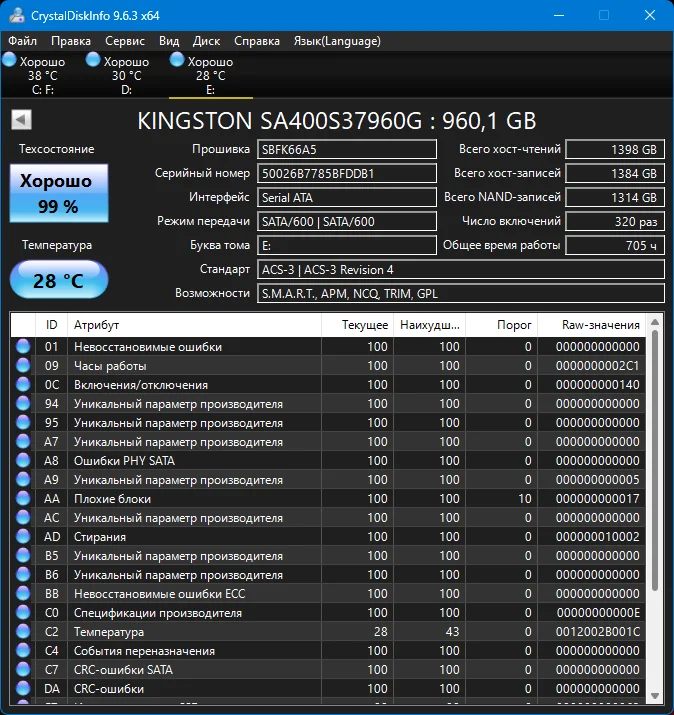Click the vertical scrollbar thumb of attribute list
Image resolution: width=674 pixels, height=715 pixels.
pos(655,461)
